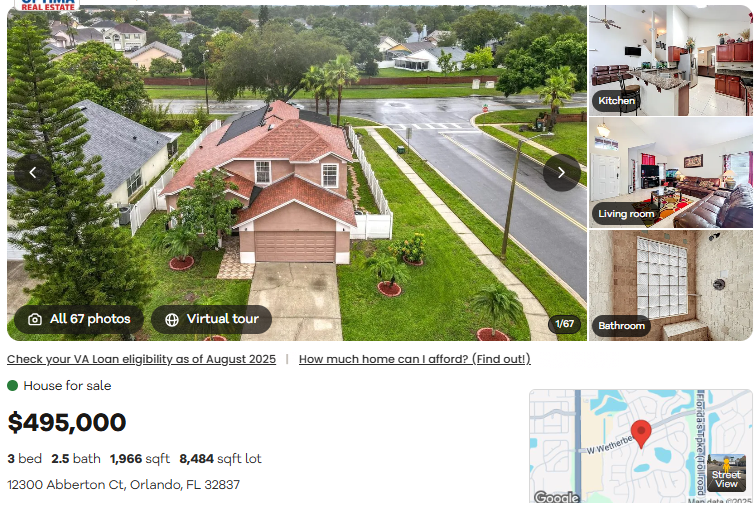The image size is (755, 506).
Task: Check your VA Loan eligibility link
Action: (142, 359)
